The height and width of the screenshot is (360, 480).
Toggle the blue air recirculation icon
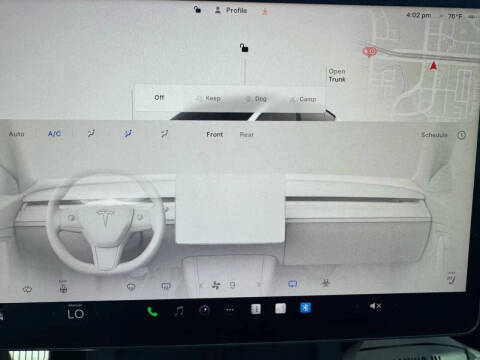pyautogui.click(x=293, y=284)
